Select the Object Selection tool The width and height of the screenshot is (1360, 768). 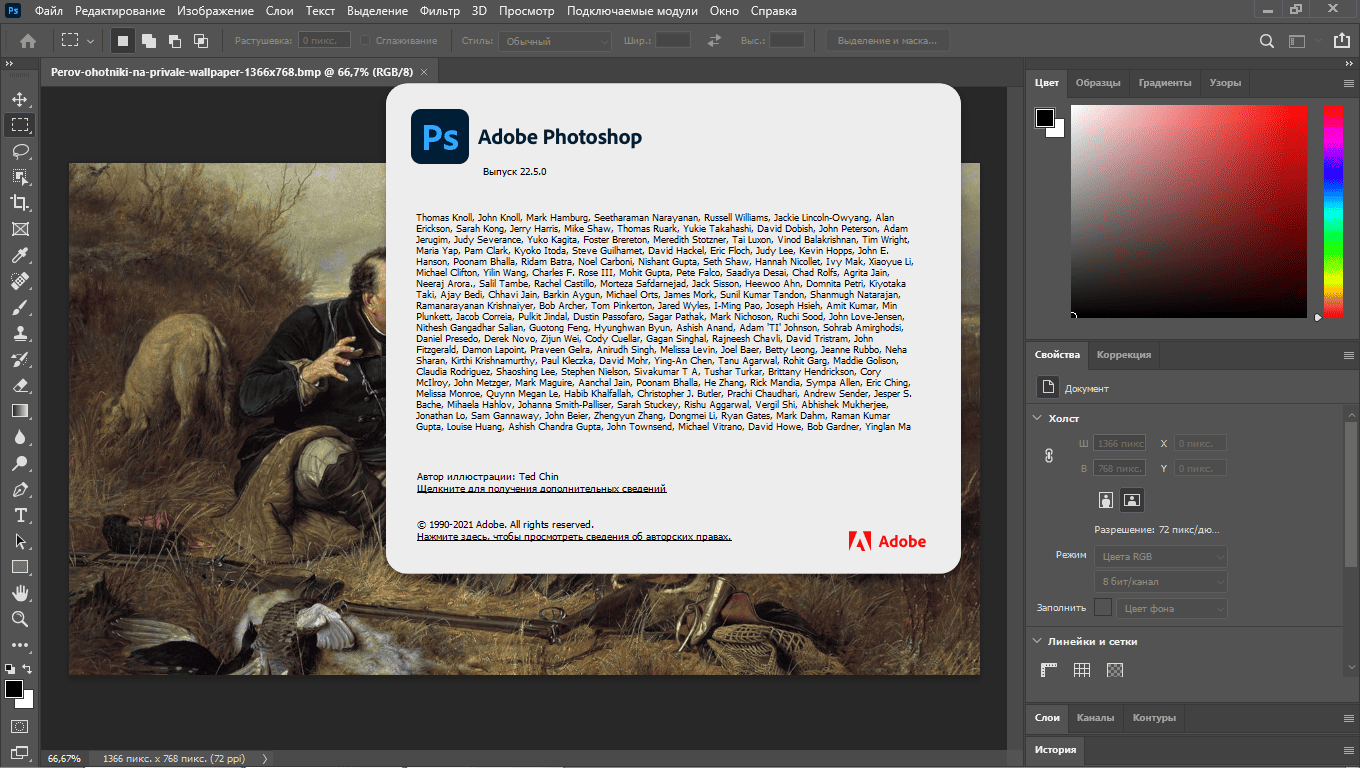[x=19, y=177]
